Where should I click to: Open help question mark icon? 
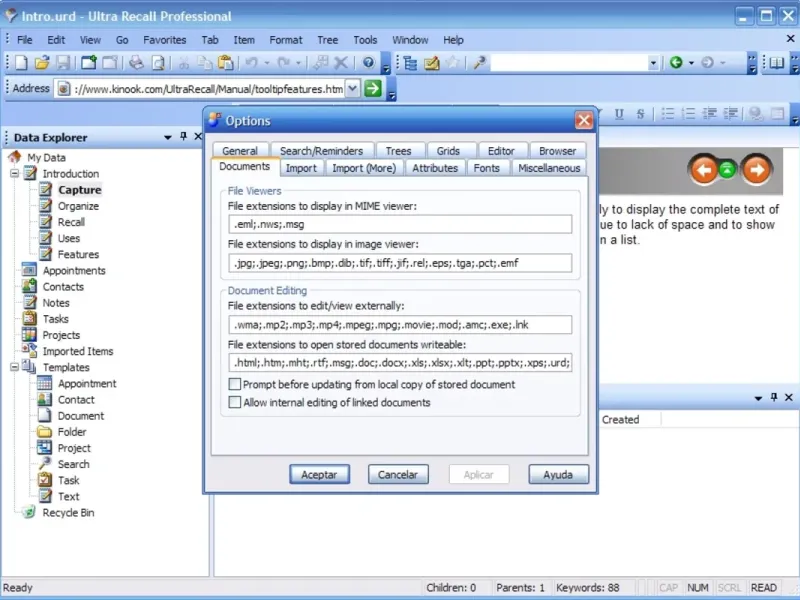coord(368,63)
